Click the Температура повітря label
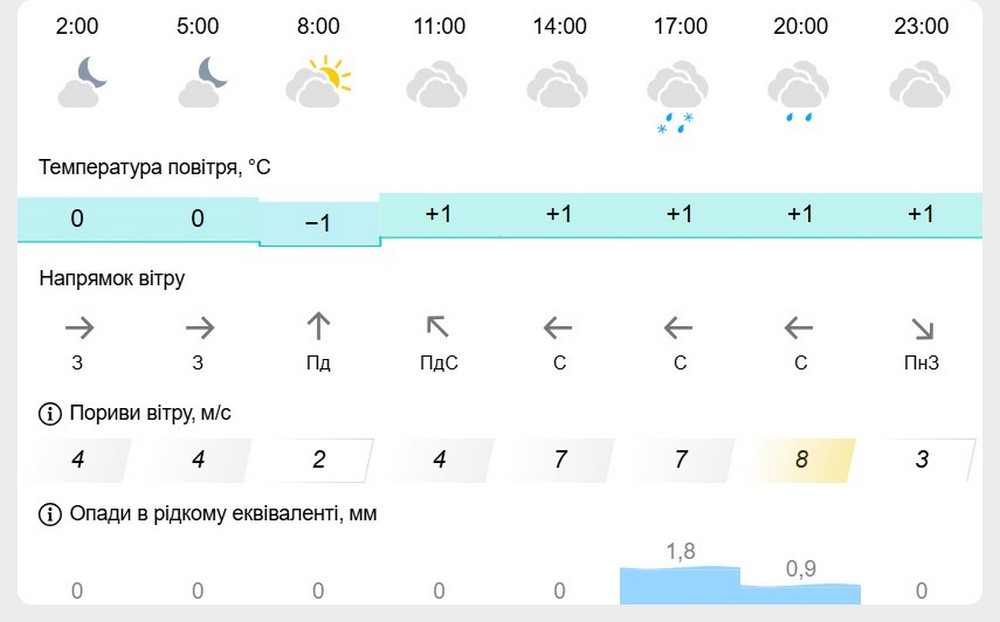 [155, 167]
